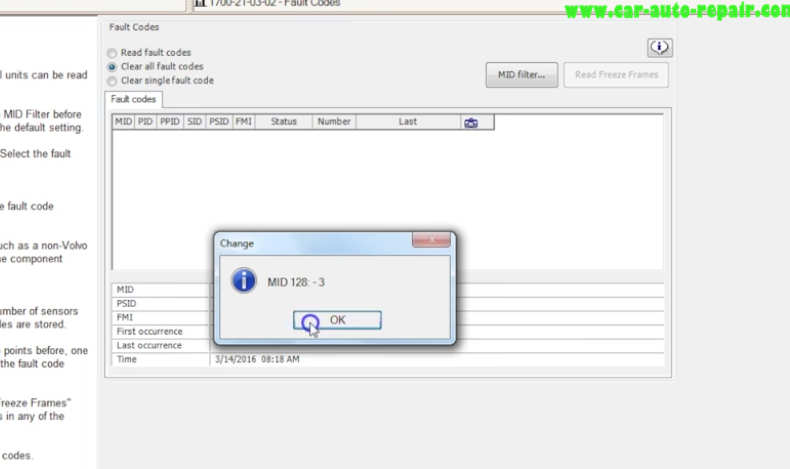Open the MID filter dialog
Screen dimensions: 790x469
[521, 75]
